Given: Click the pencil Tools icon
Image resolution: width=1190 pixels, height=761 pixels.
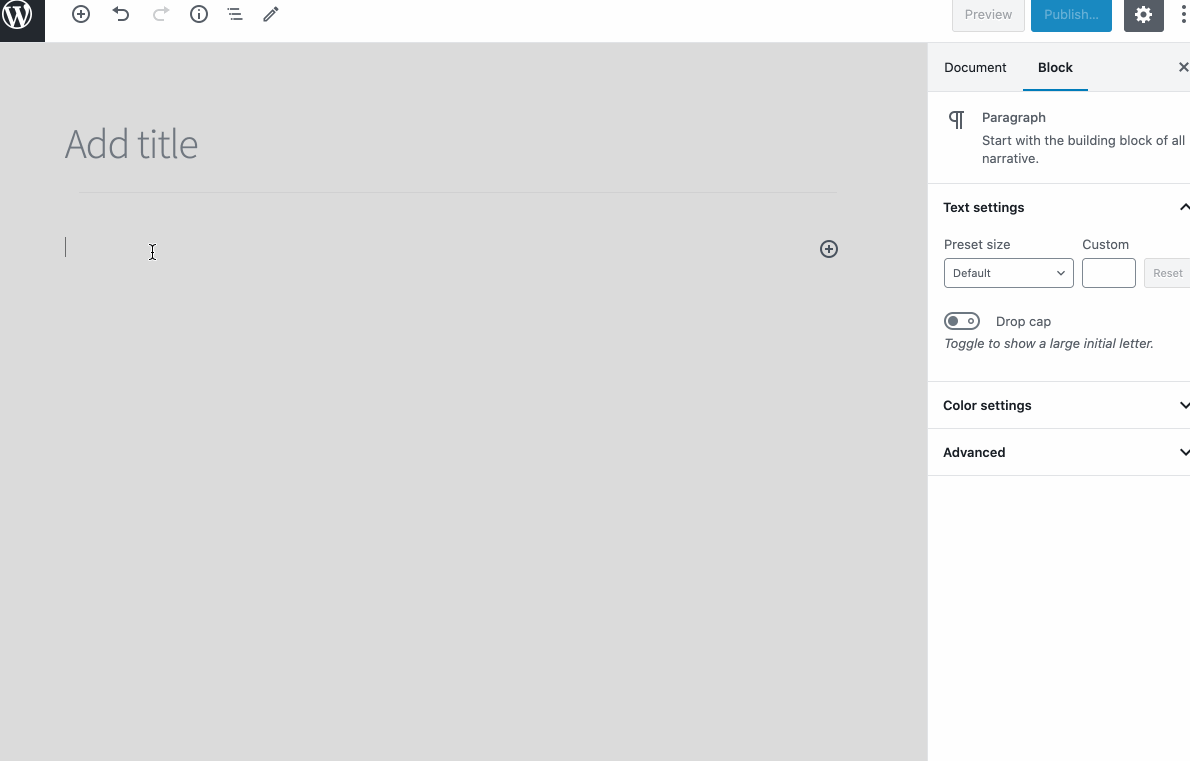Looking at the screenshot, I should [271, 14].
